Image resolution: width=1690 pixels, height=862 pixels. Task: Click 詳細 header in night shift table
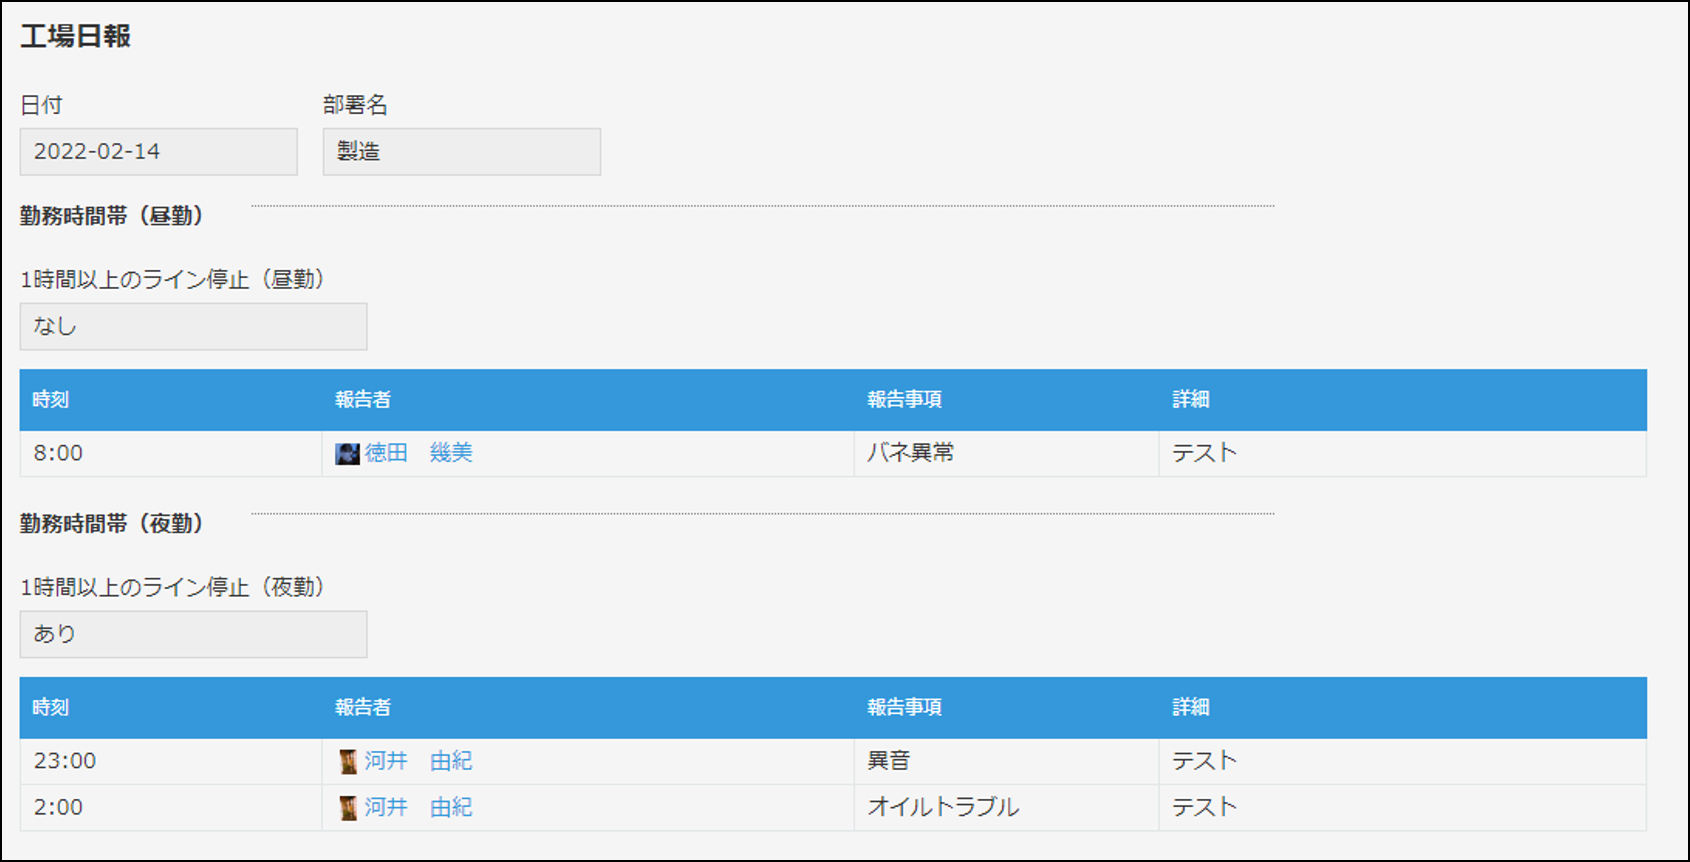coord(1191,708)
